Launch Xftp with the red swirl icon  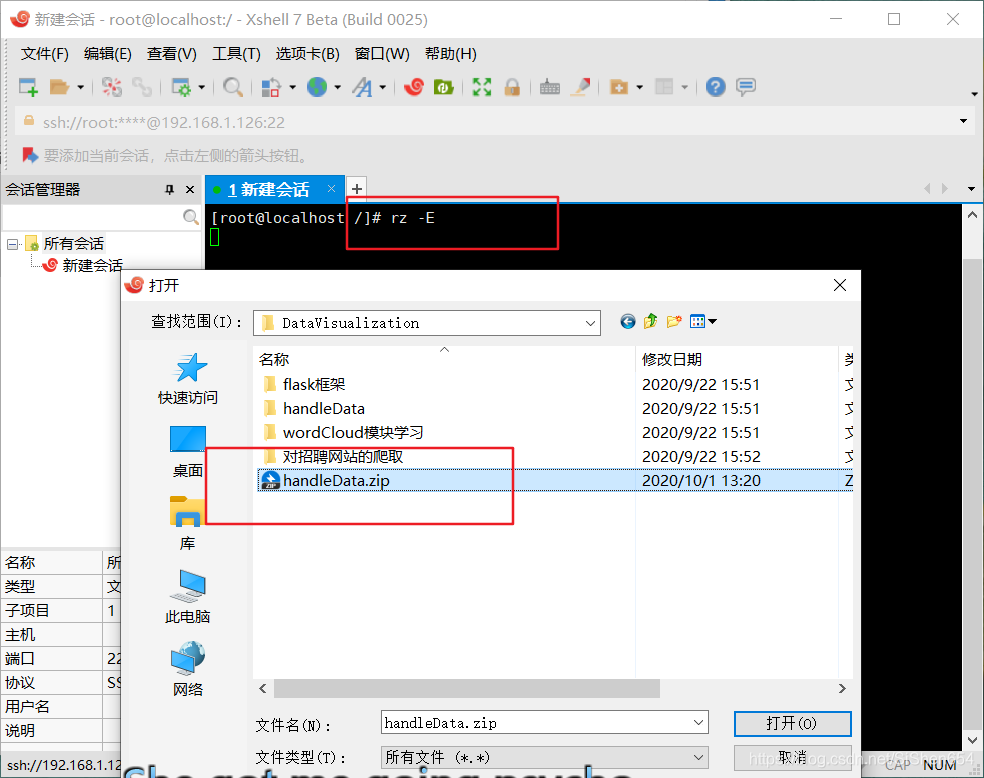[414, 87]
